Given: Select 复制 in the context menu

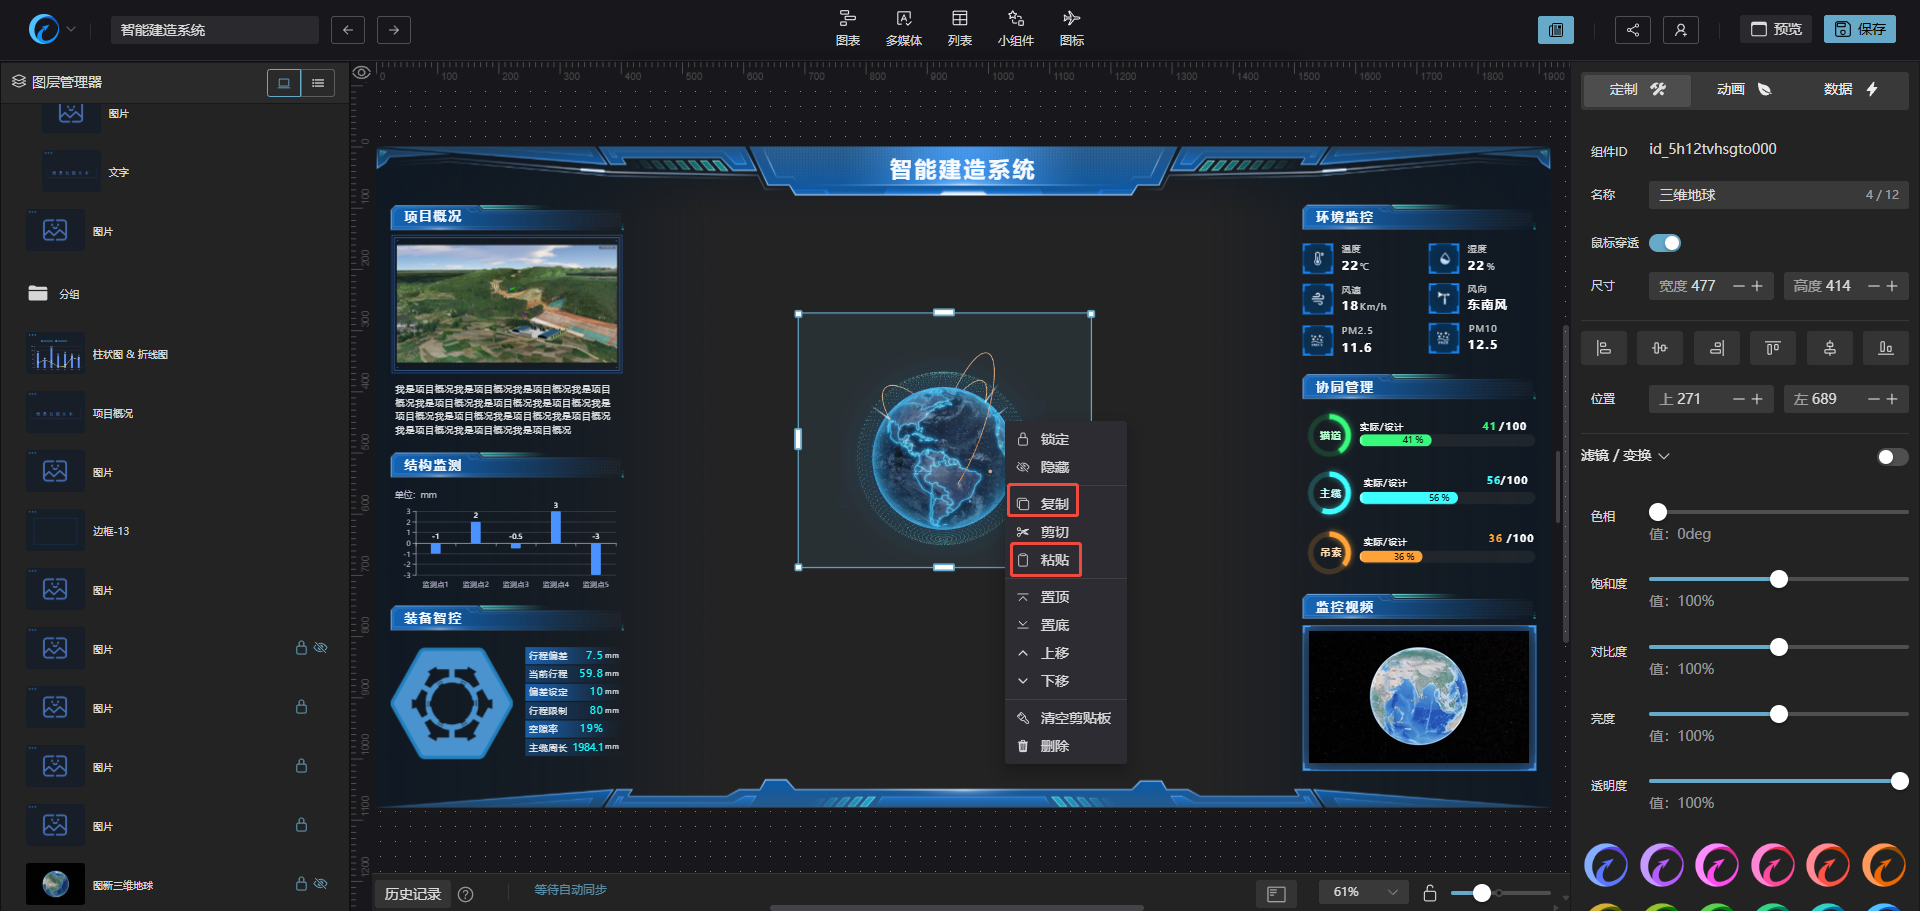Looking at the screenshot, I should point(1043,504).
